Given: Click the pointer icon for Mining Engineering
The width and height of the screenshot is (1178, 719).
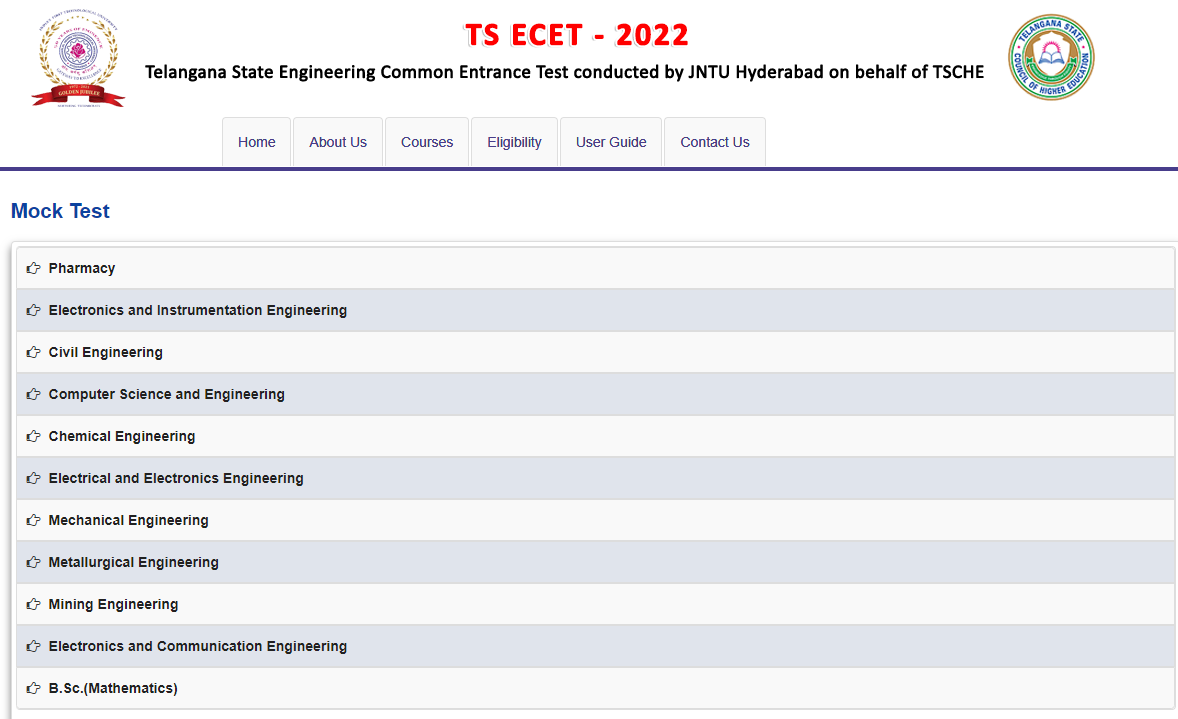Looking at the screenshot, I should point(32,603).
